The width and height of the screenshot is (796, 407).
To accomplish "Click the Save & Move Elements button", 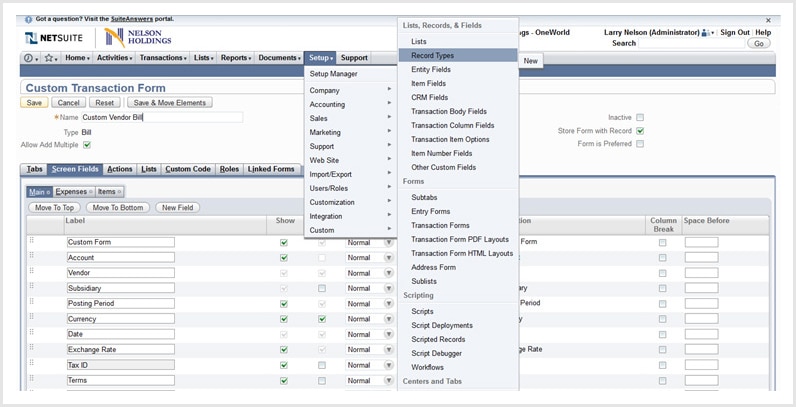I will (169, 102).
